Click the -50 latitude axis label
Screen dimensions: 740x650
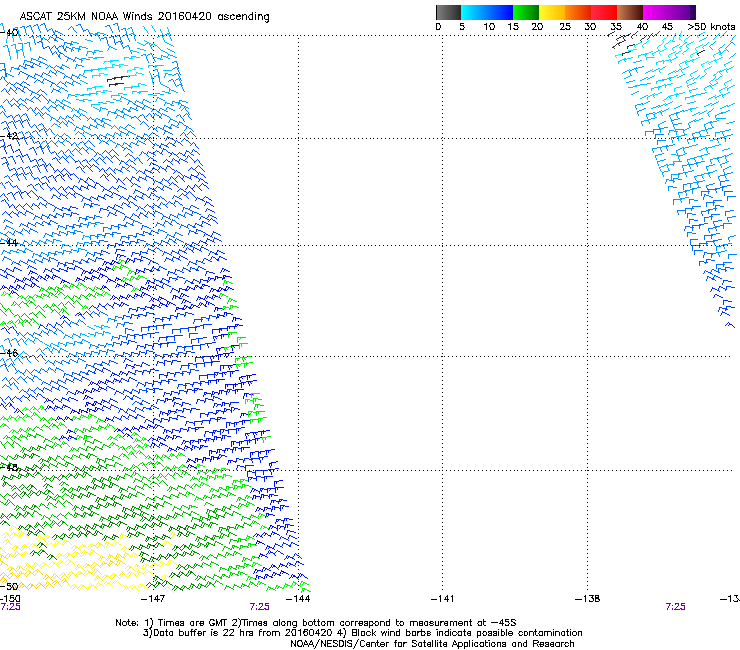click(x=9, y=586)
